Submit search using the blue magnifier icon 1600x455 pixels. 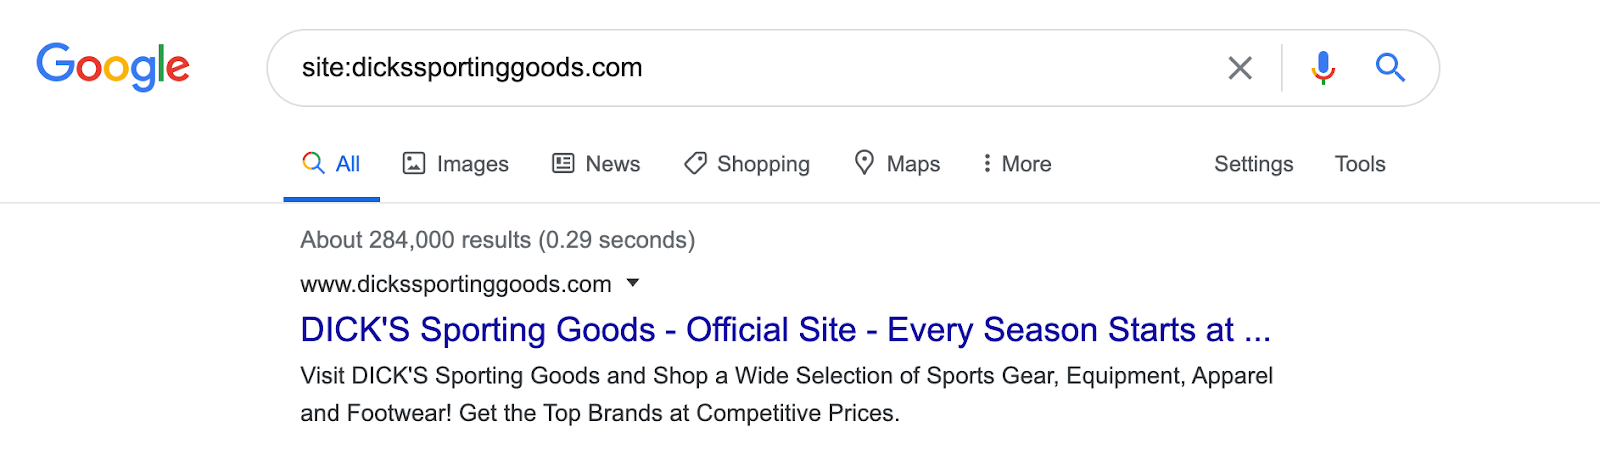tap(1390, 67)
